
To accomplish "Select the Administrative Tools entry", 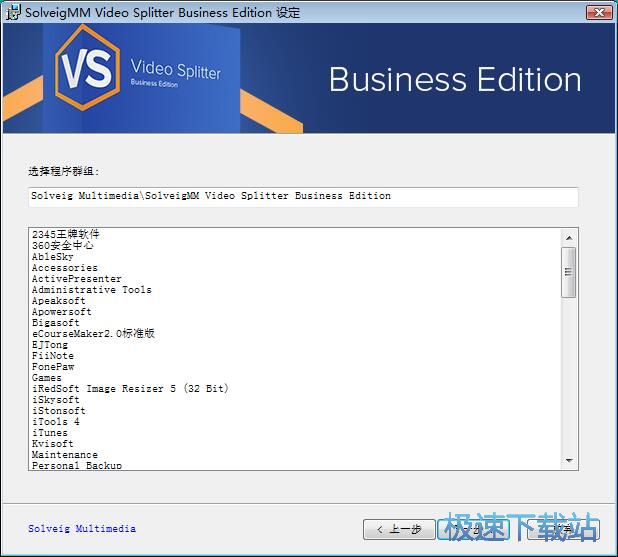I will coord(91,290).
